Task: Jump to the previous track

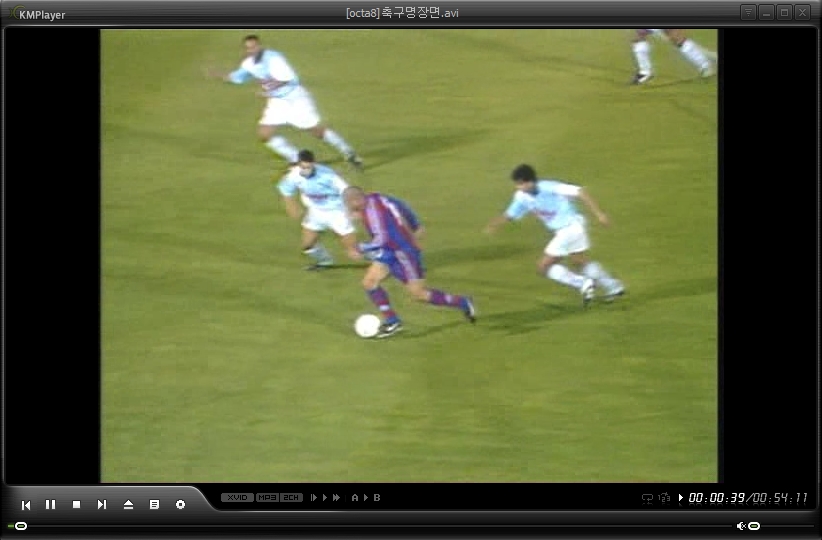Action: click(26, 505)
